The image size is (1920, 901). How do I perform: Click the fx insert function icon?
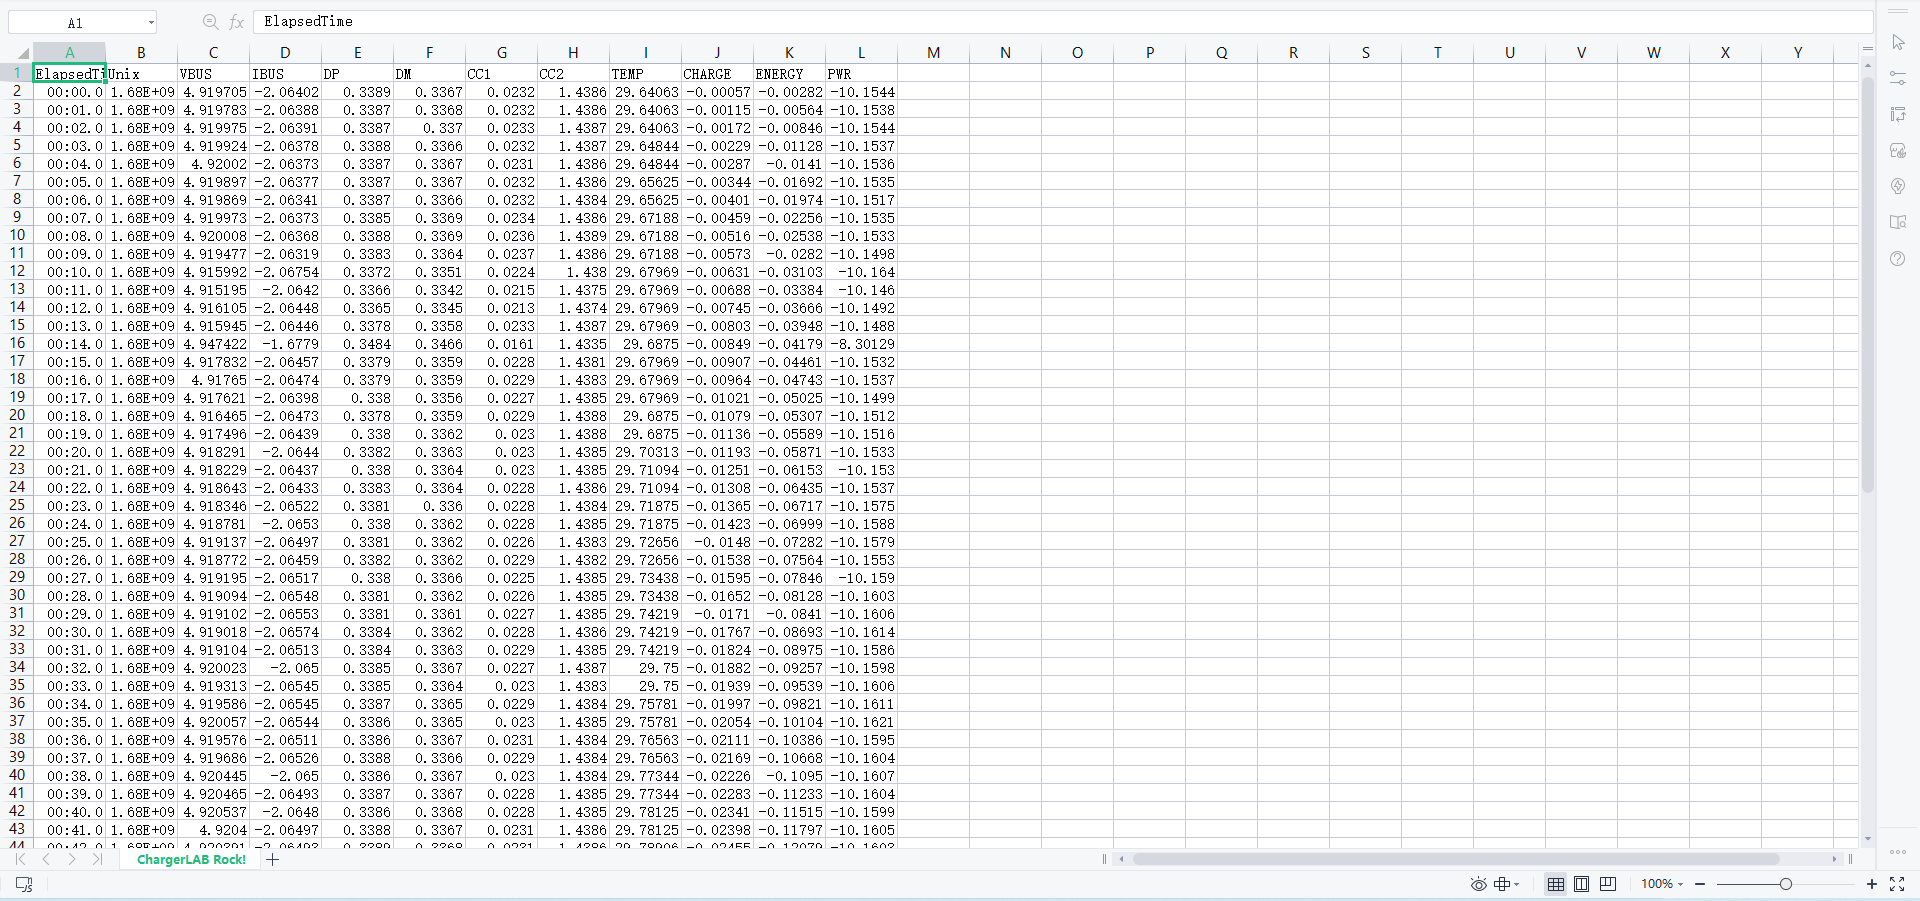pyautogui.click(x=237, y=22)
